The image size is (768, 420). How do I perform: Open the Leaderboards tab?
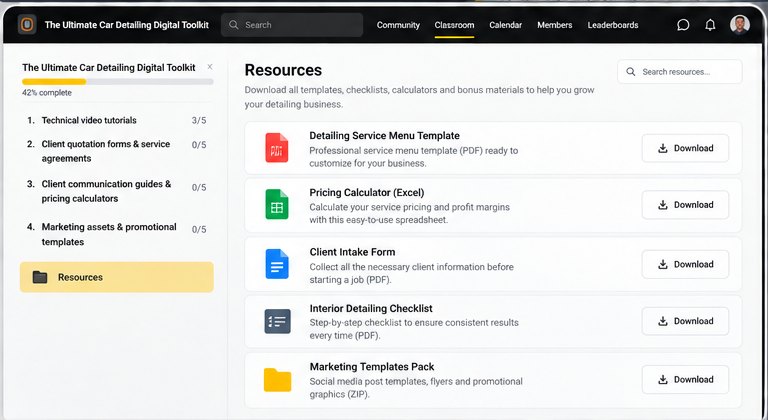613,25
